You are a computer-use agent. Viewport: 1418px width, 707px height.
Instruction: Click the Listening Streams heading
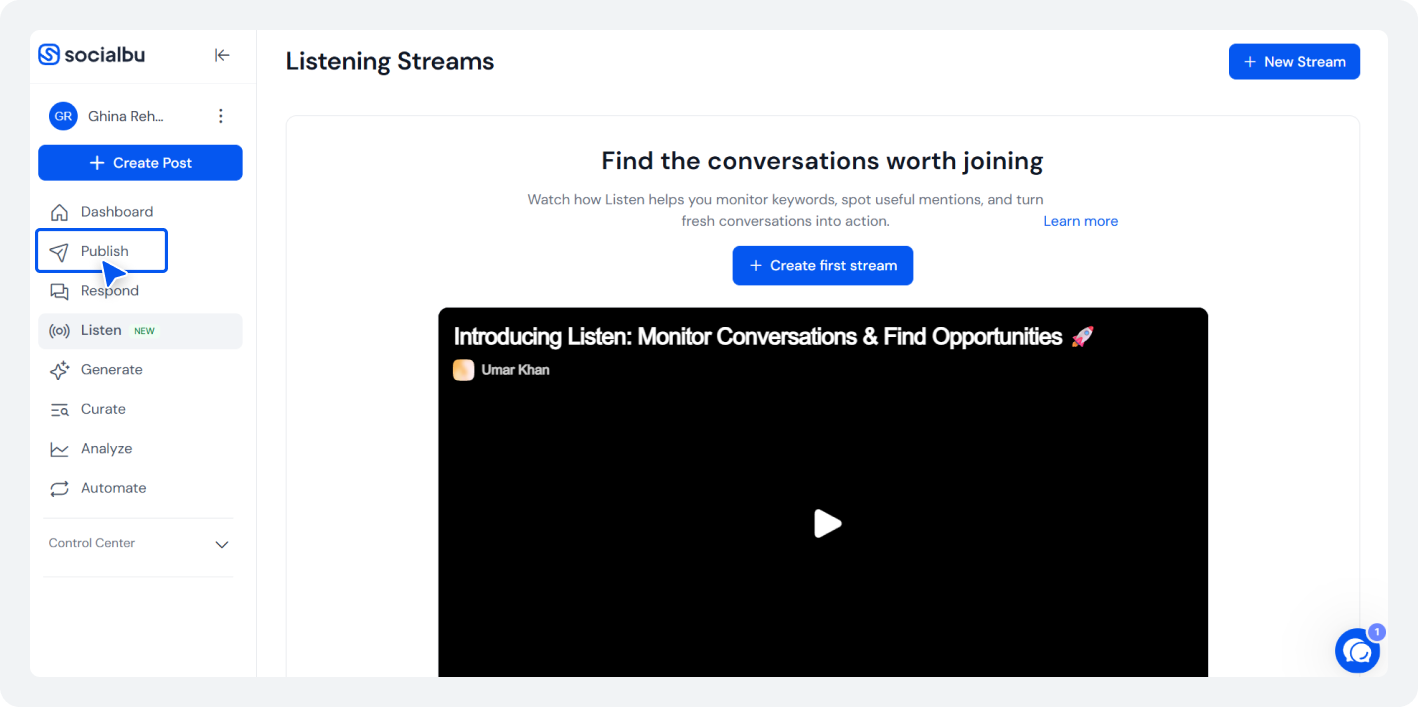tap(390, 61)
